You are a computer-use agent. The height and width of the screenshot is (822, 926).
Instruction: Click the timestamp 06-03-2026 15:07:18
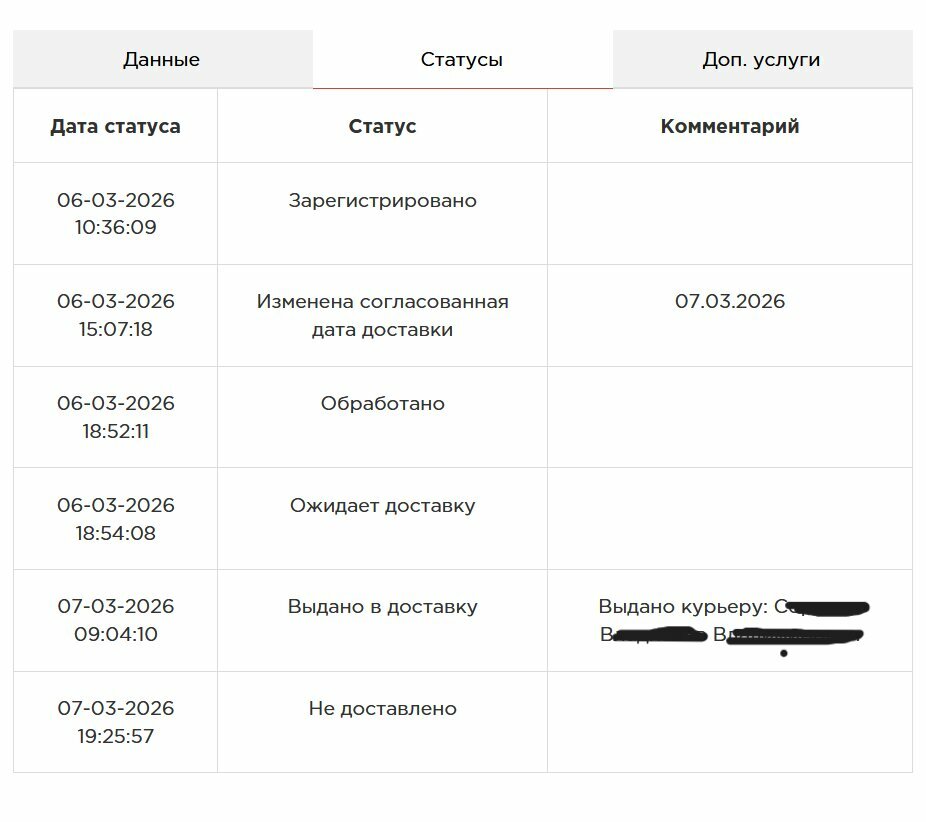116,315
